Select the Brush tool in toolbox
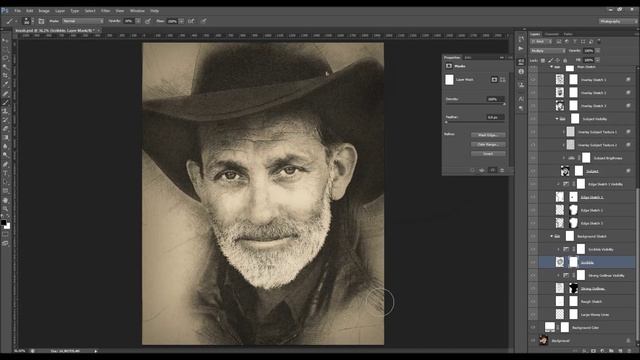 pyautogui.click(x=5, y=102)
